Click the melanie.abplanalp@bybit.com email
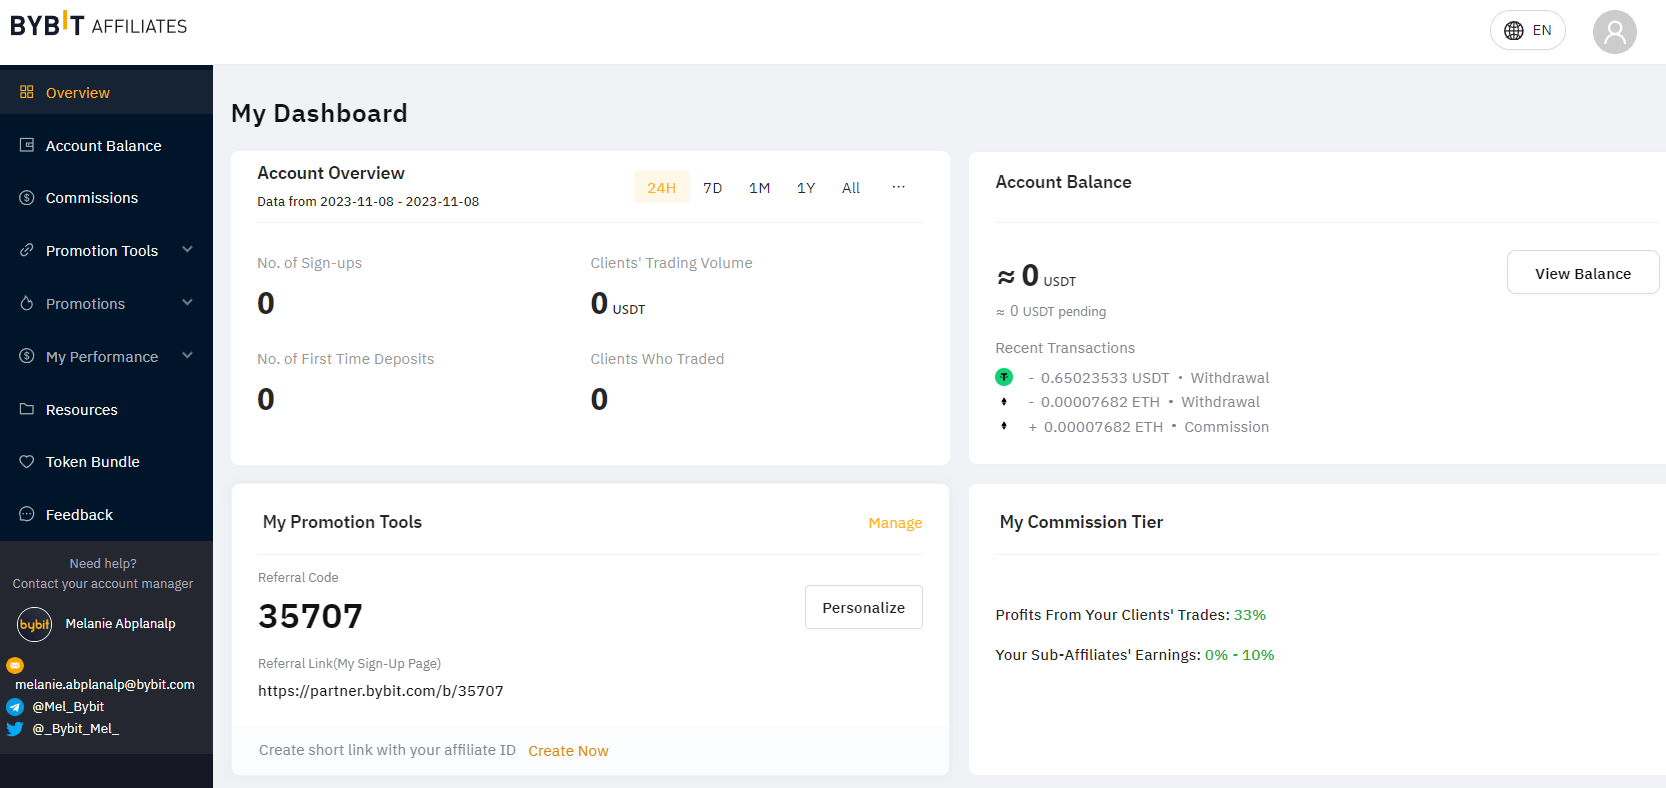 tap(105, 685)
